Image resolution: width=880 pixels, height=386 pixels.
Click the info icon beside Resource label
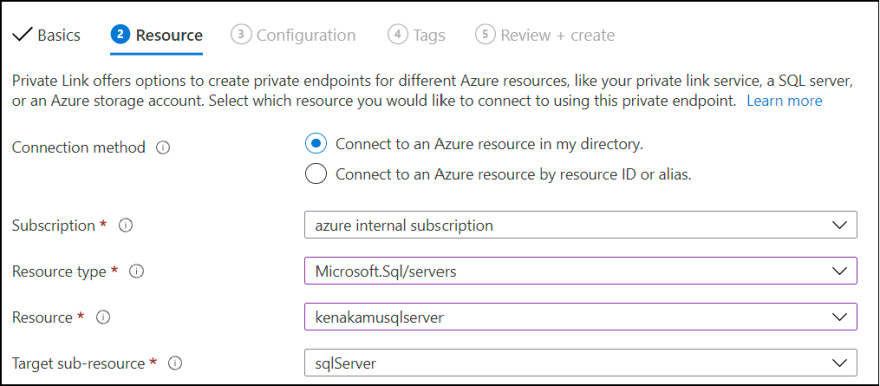pos(103,318)
